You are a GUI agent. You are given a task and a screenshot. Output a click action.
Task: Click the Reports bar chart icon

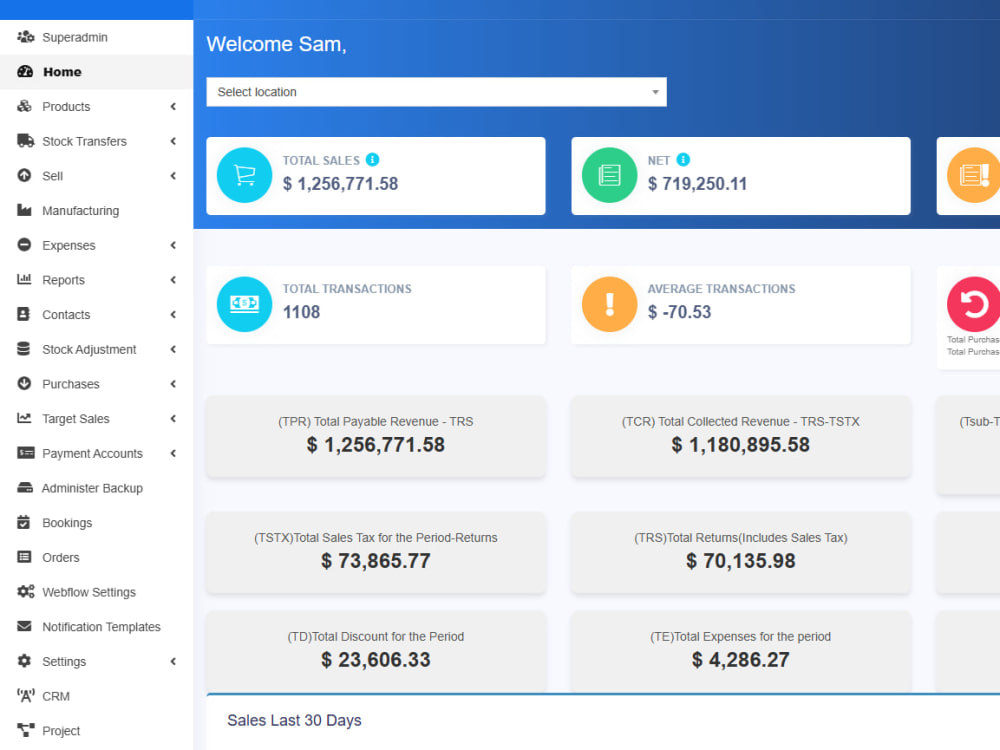tap(24, 279)
